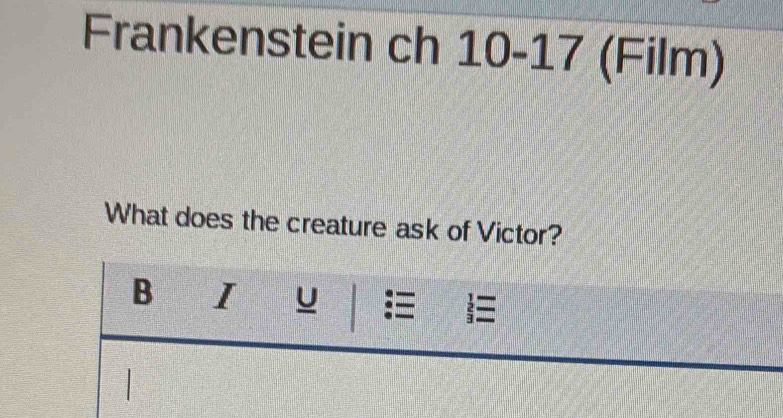Image resolution: width=783 pixels, height=418 pixels.
Task: Toggle bold formatting with the B icon
Action: pyautogui.click(x=143, y=294)
